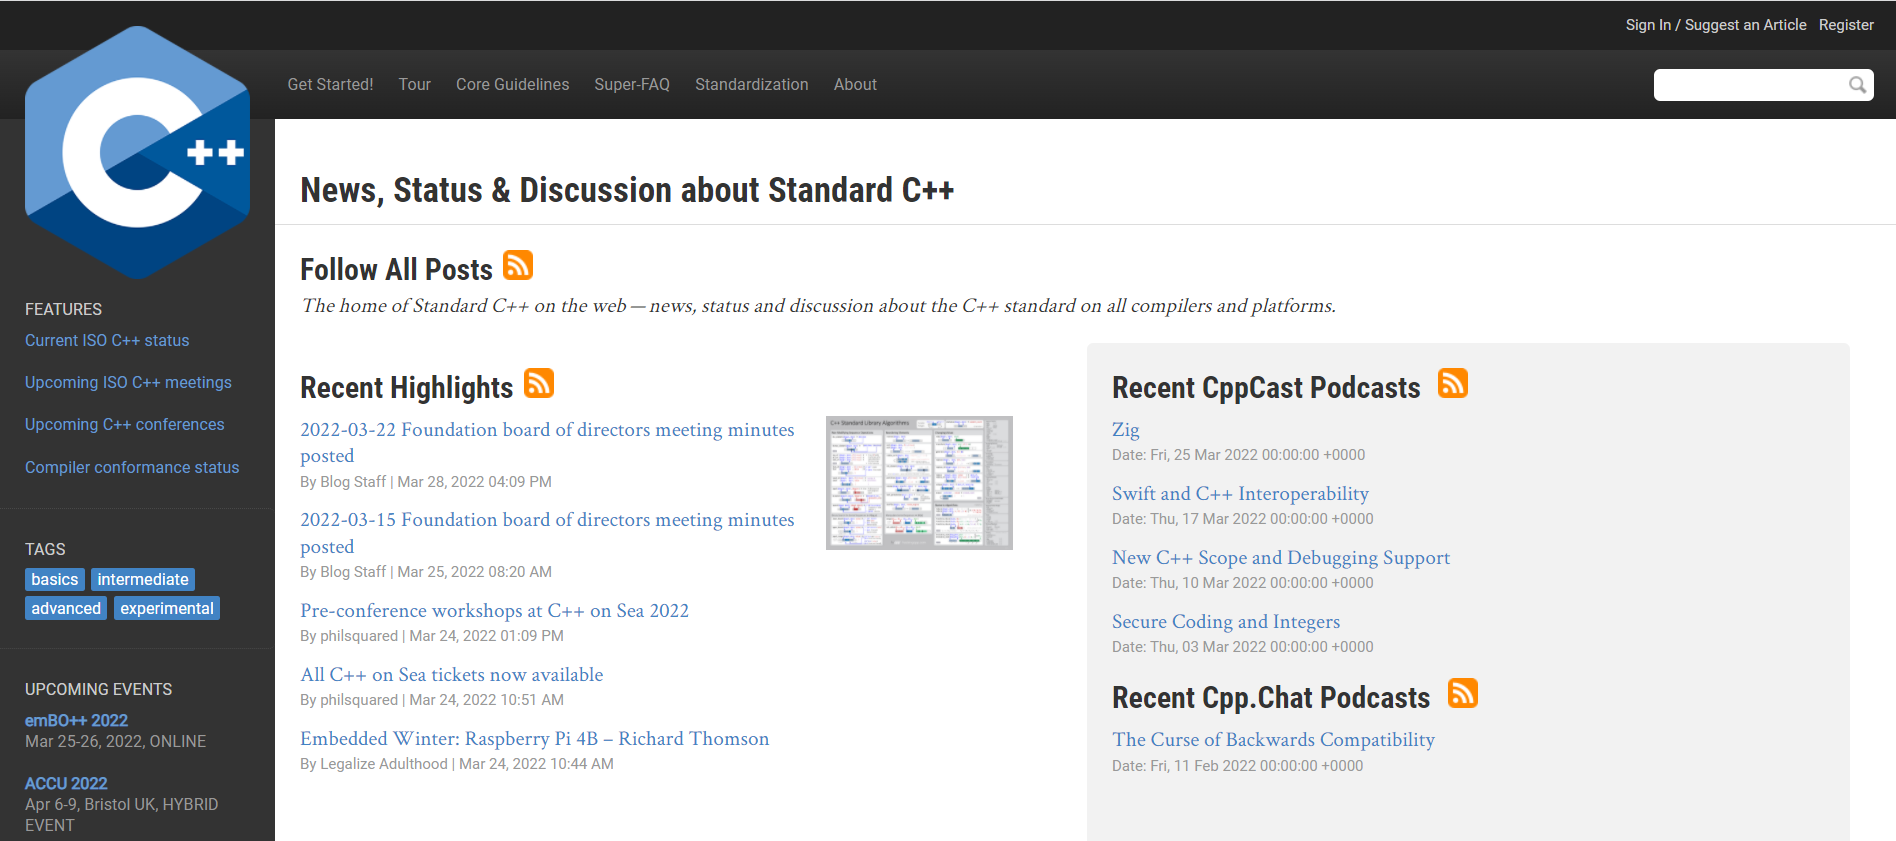Open 2022-03-15 Foundation board minutes post

click(x=547, y=533)
